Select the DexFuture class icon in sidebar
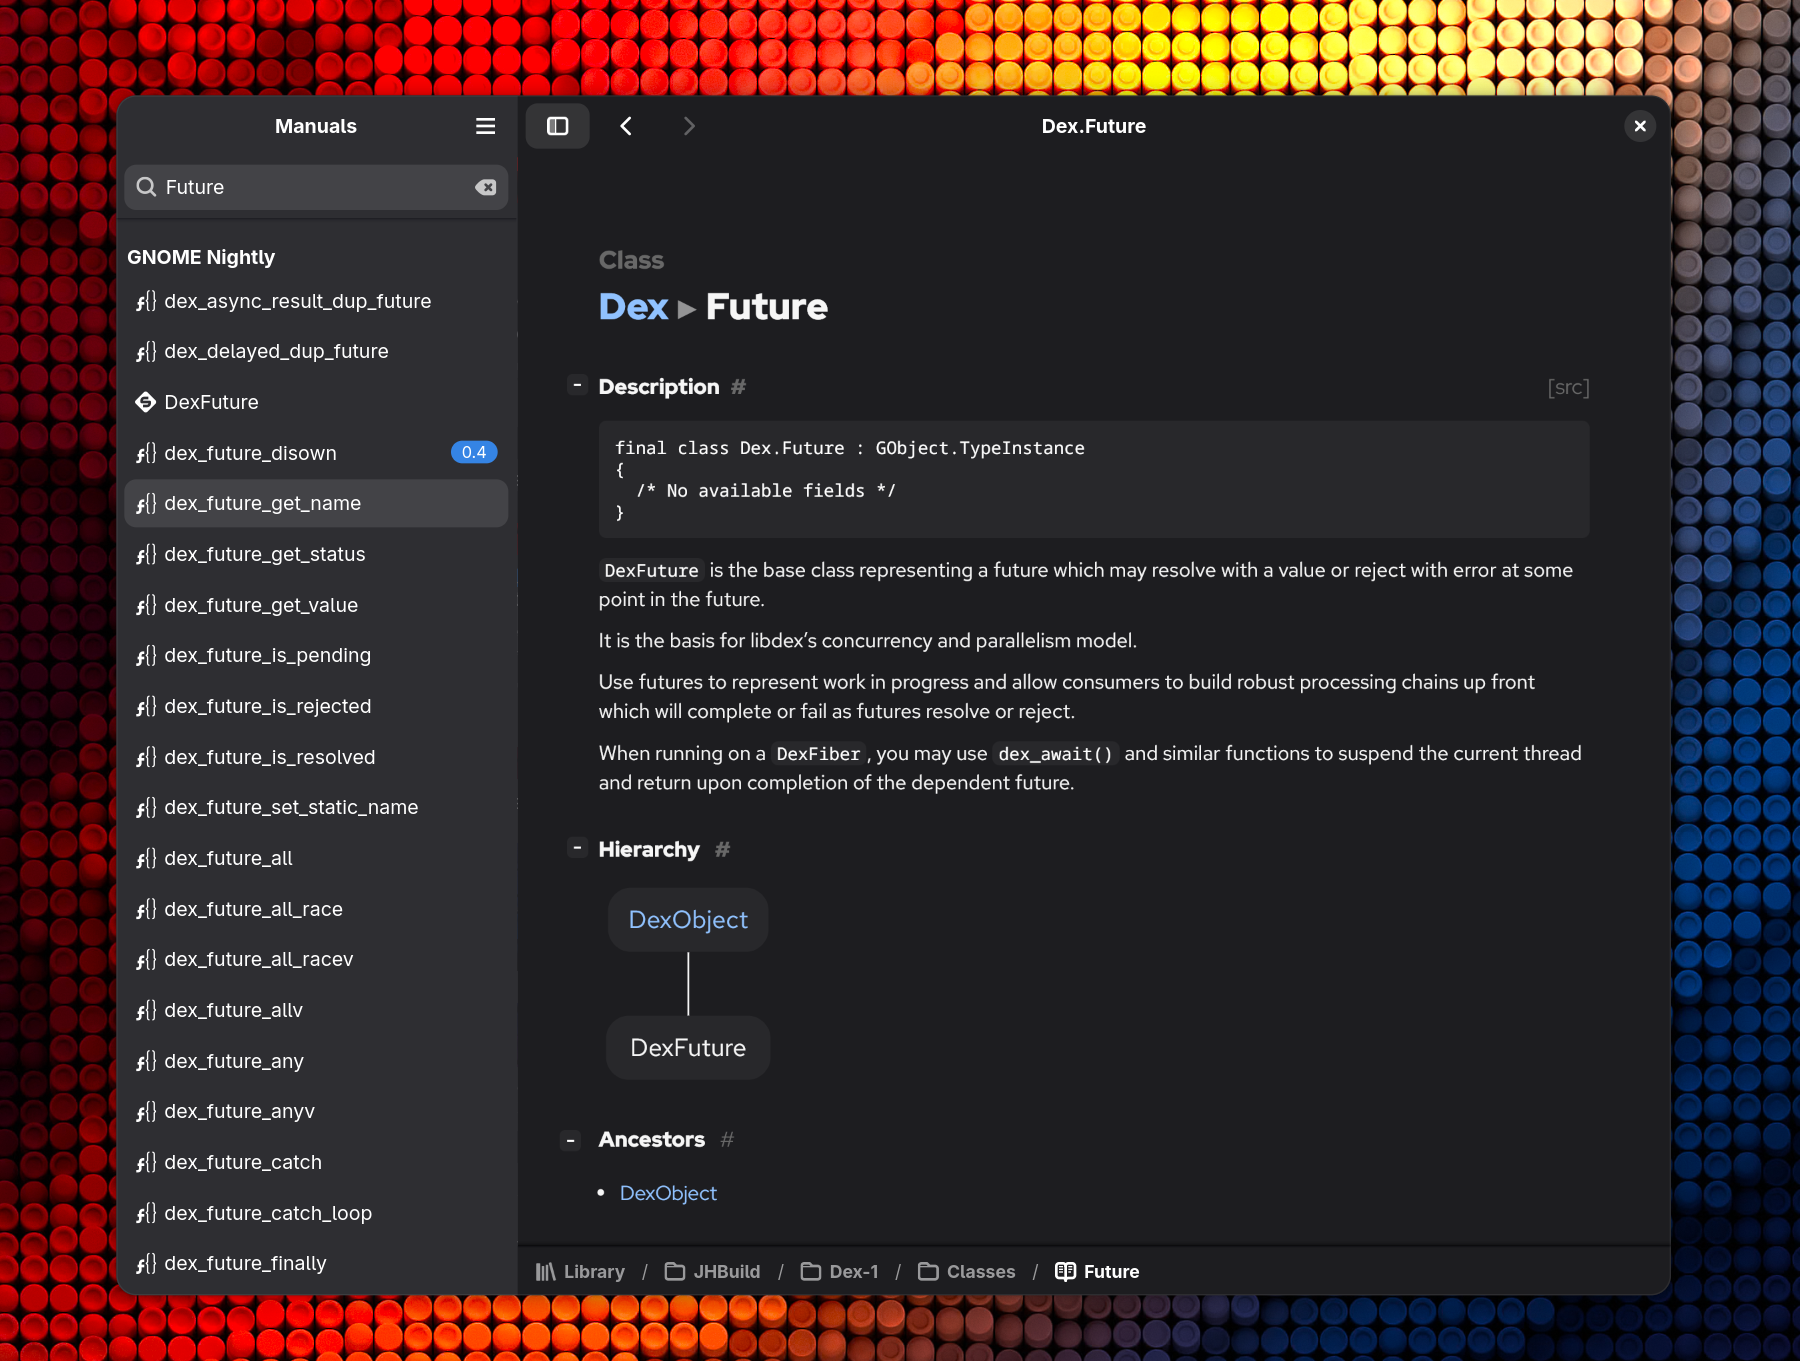This screenshot has height=1361, width=1800. click(145, 402)
